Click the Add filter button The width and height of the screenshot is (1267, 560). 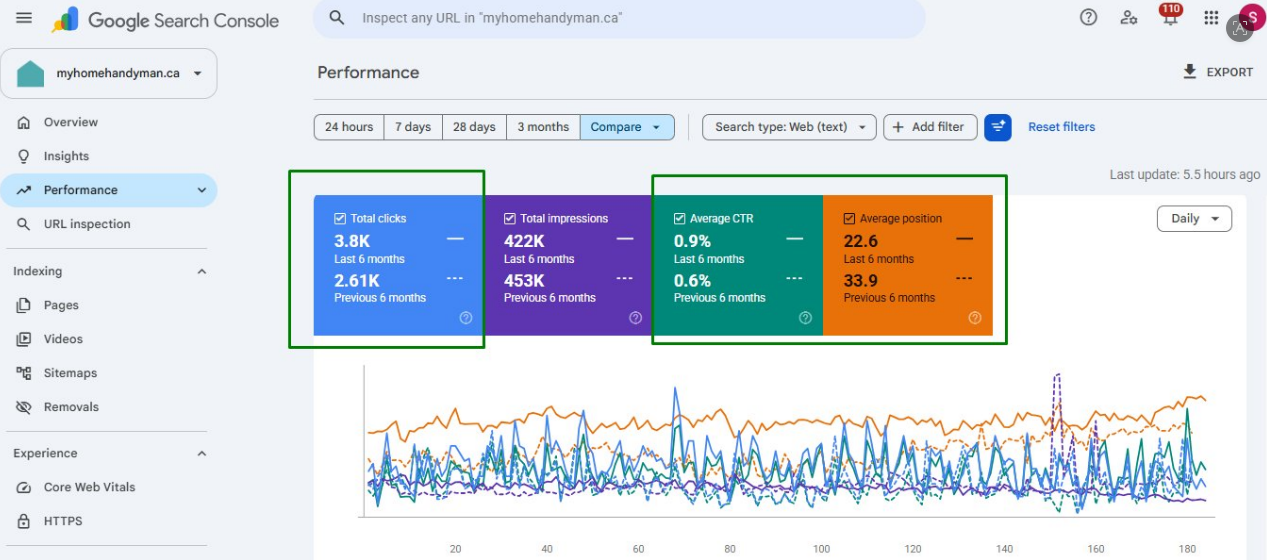(x=930, y=127)
